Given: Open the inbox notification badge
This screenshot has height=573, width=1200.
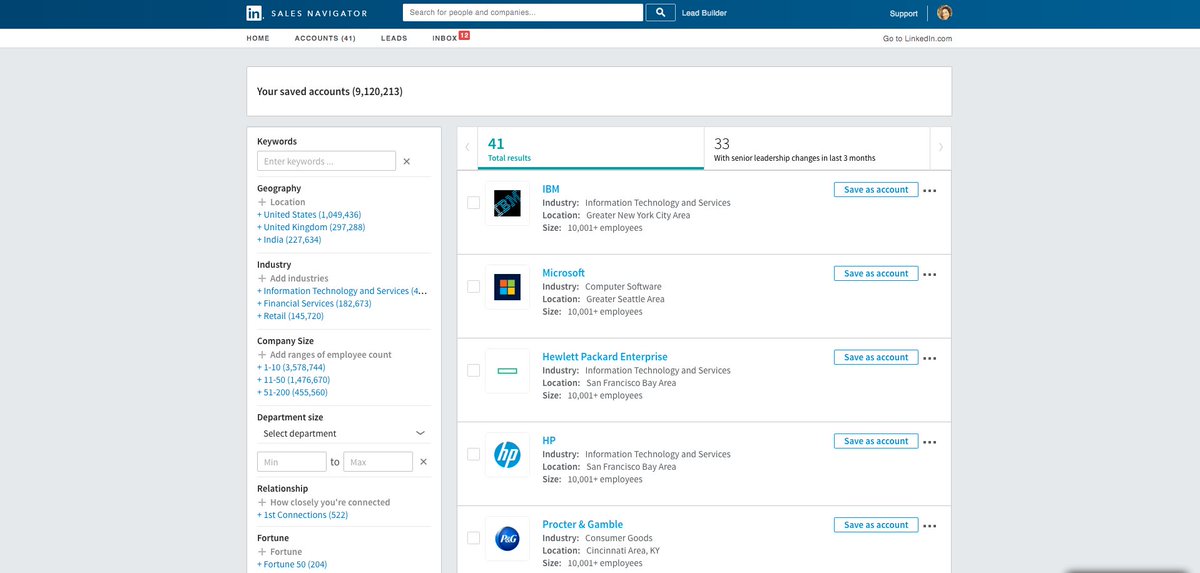Looking at the screenshot, I should [464, 36].
